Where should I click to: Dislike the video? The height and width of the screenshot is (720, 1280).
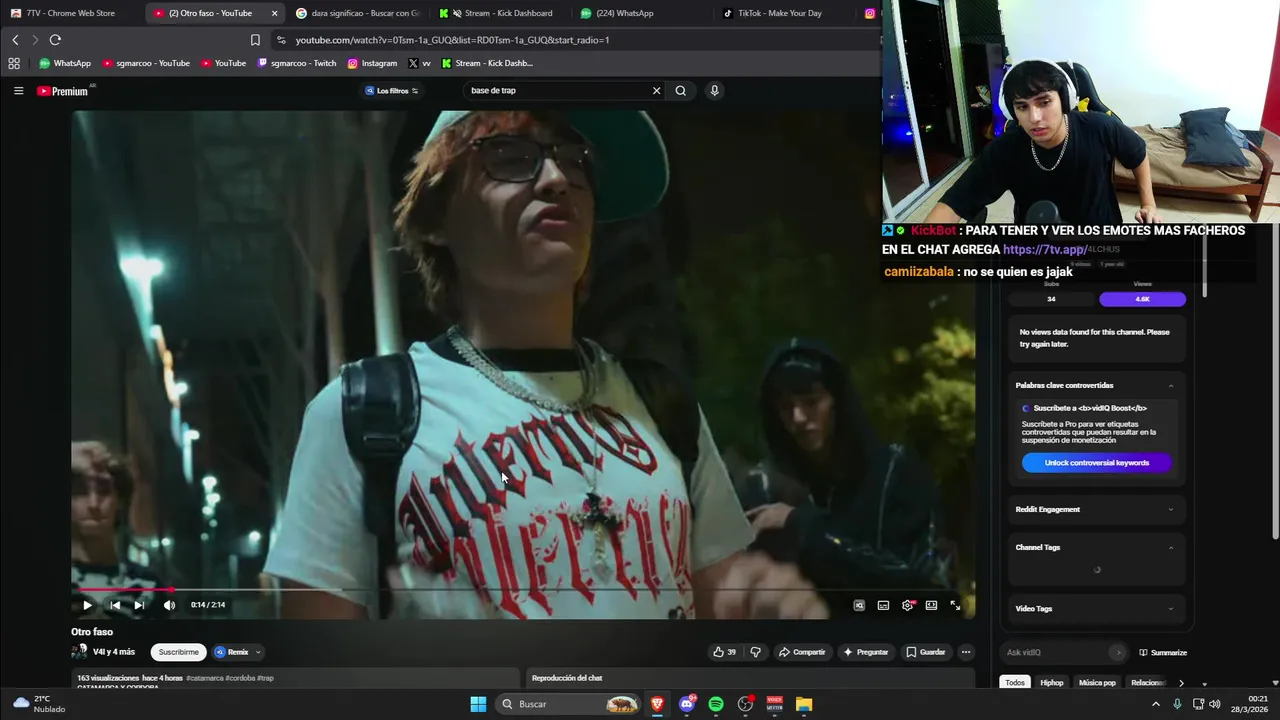click(x=755, y=652)
